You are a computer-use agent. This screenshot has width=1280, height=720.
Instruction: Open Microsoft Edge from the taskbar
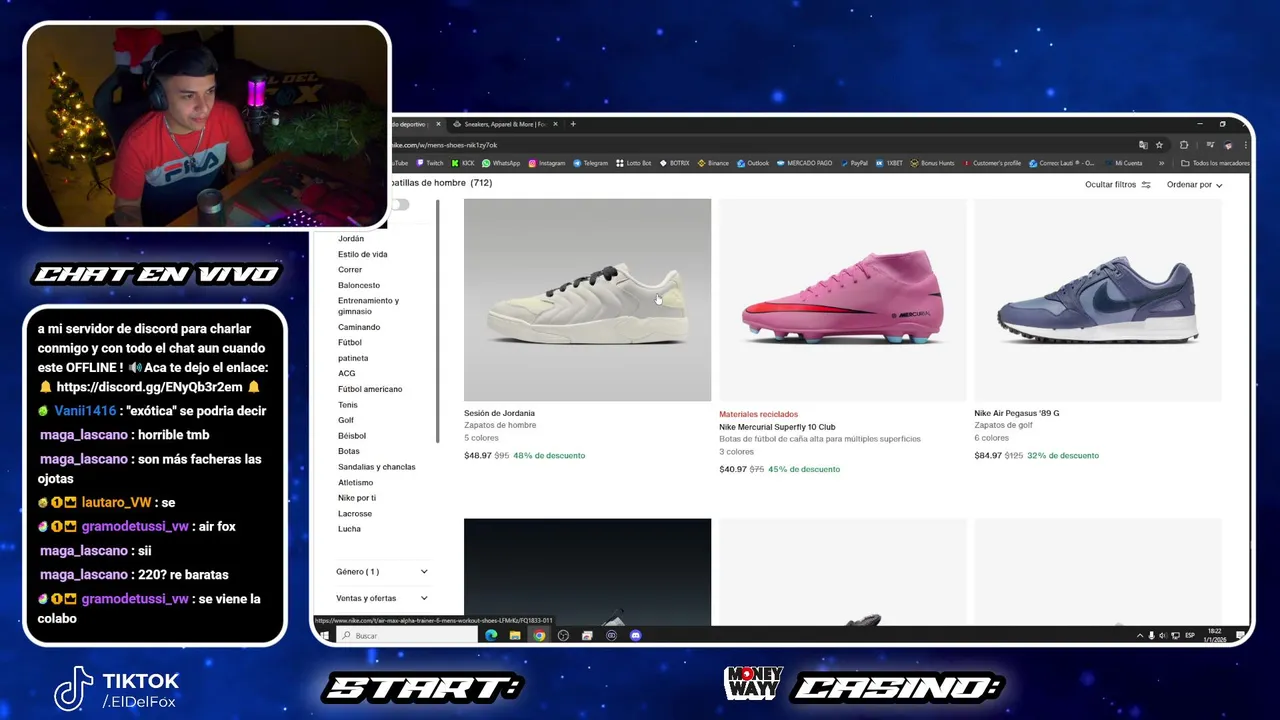[x=491, y=635]
